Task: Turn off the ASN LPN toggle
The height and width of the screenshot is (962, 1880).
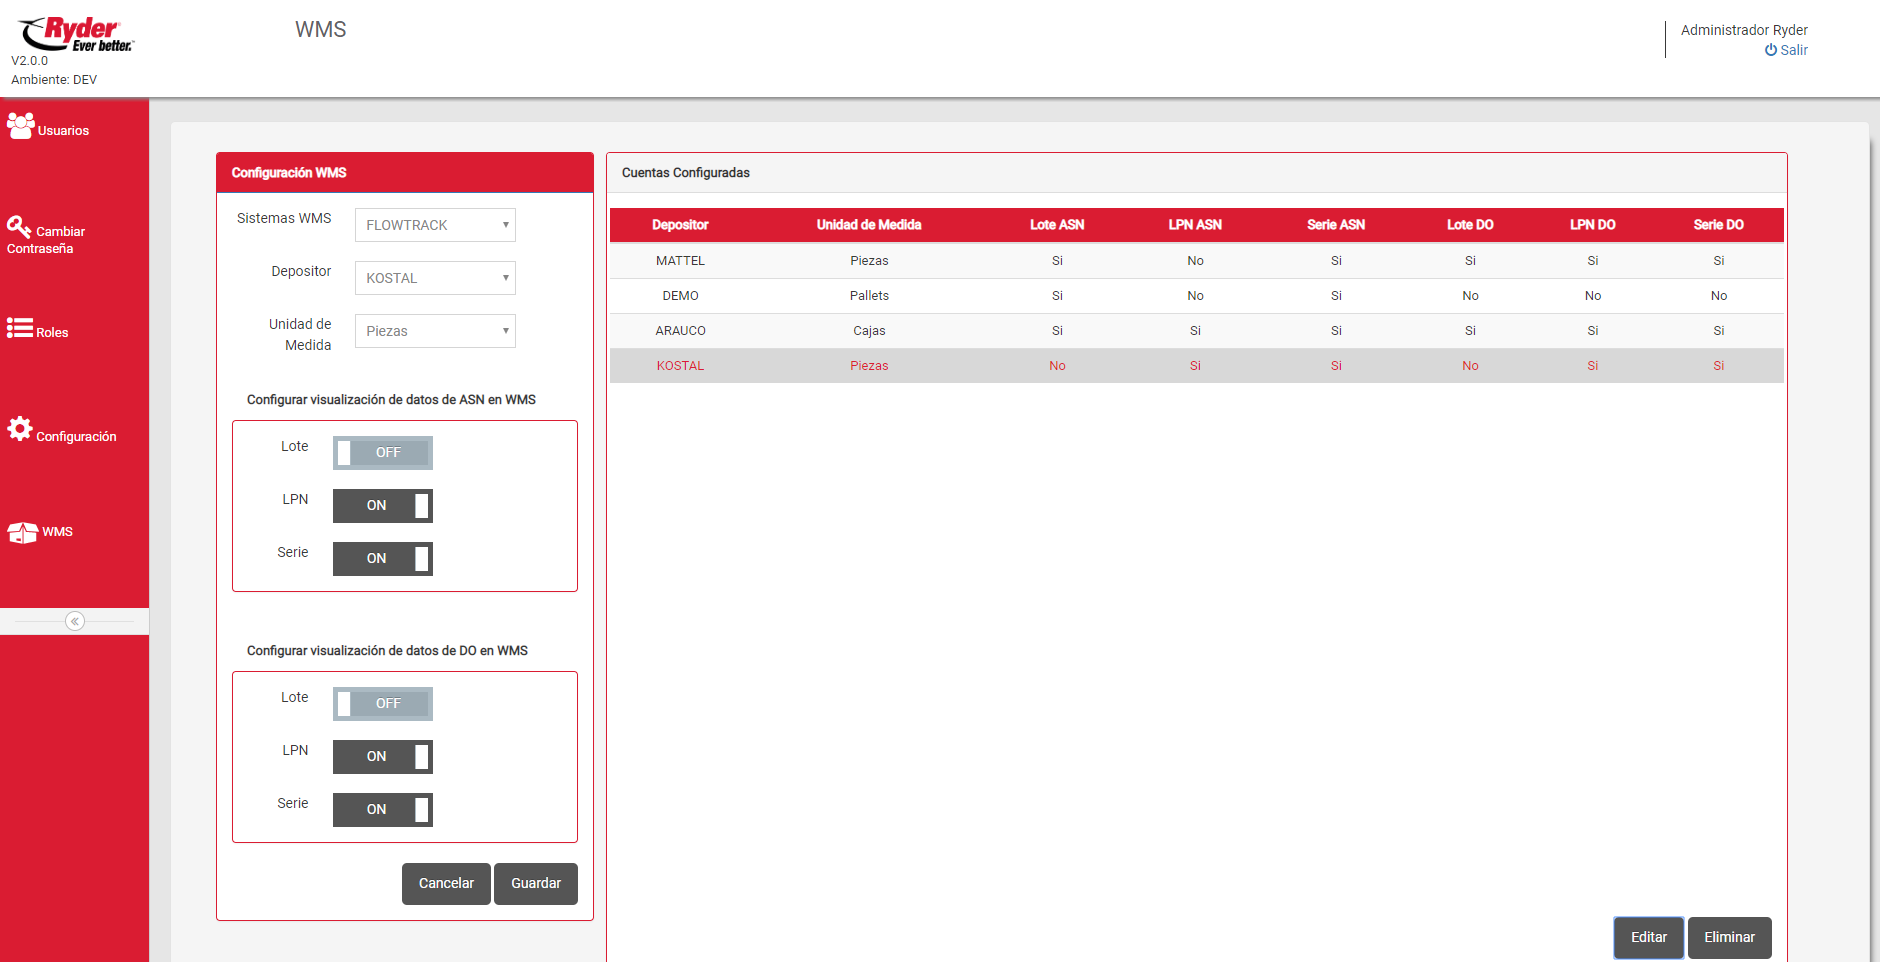Action: 382,506
